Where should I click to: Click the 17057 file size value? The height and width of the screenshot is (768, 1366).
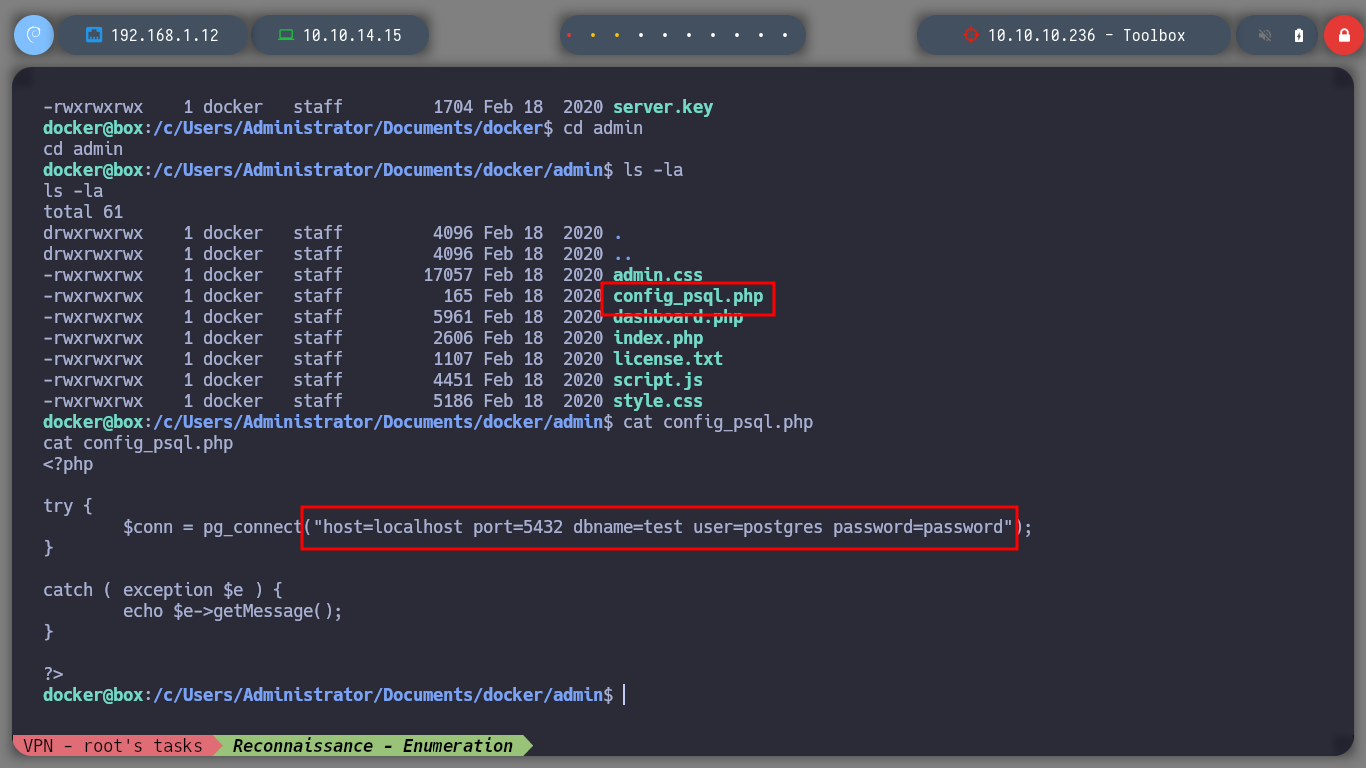tap(448, 275)
